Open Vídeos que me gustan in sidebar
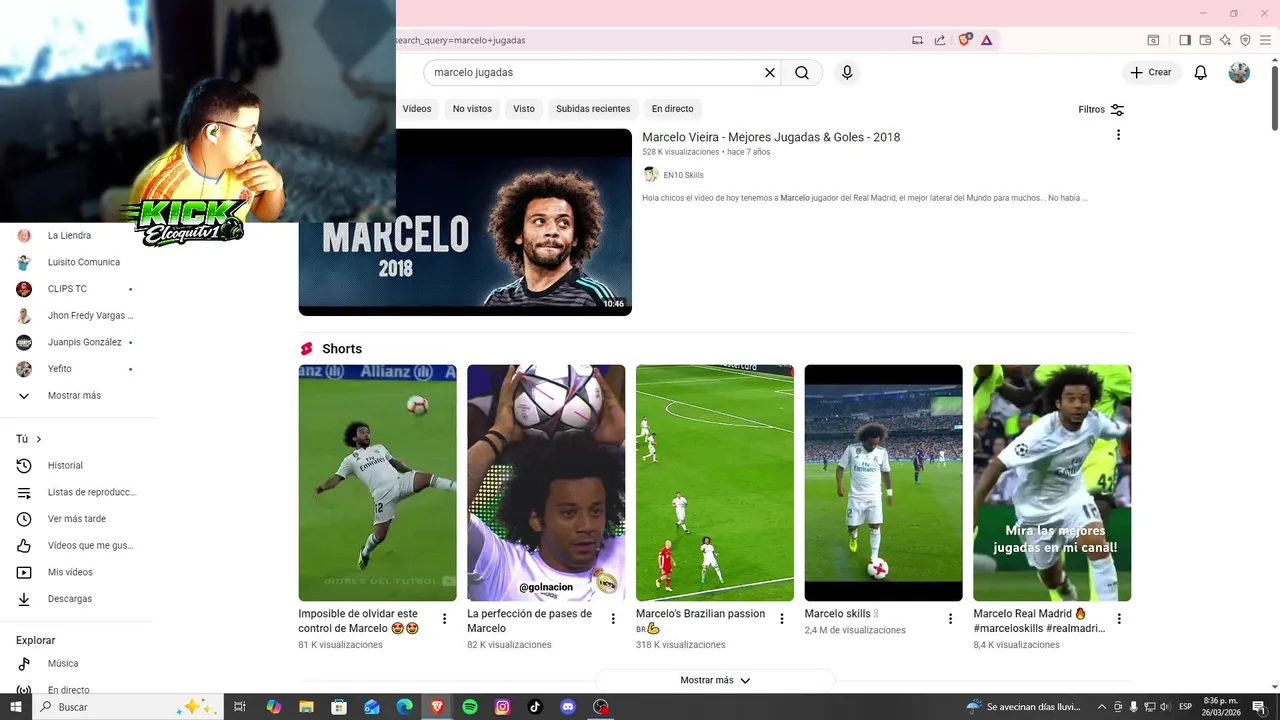The height and width of the screenshot is (720, 1280). (x=74, y=546)
